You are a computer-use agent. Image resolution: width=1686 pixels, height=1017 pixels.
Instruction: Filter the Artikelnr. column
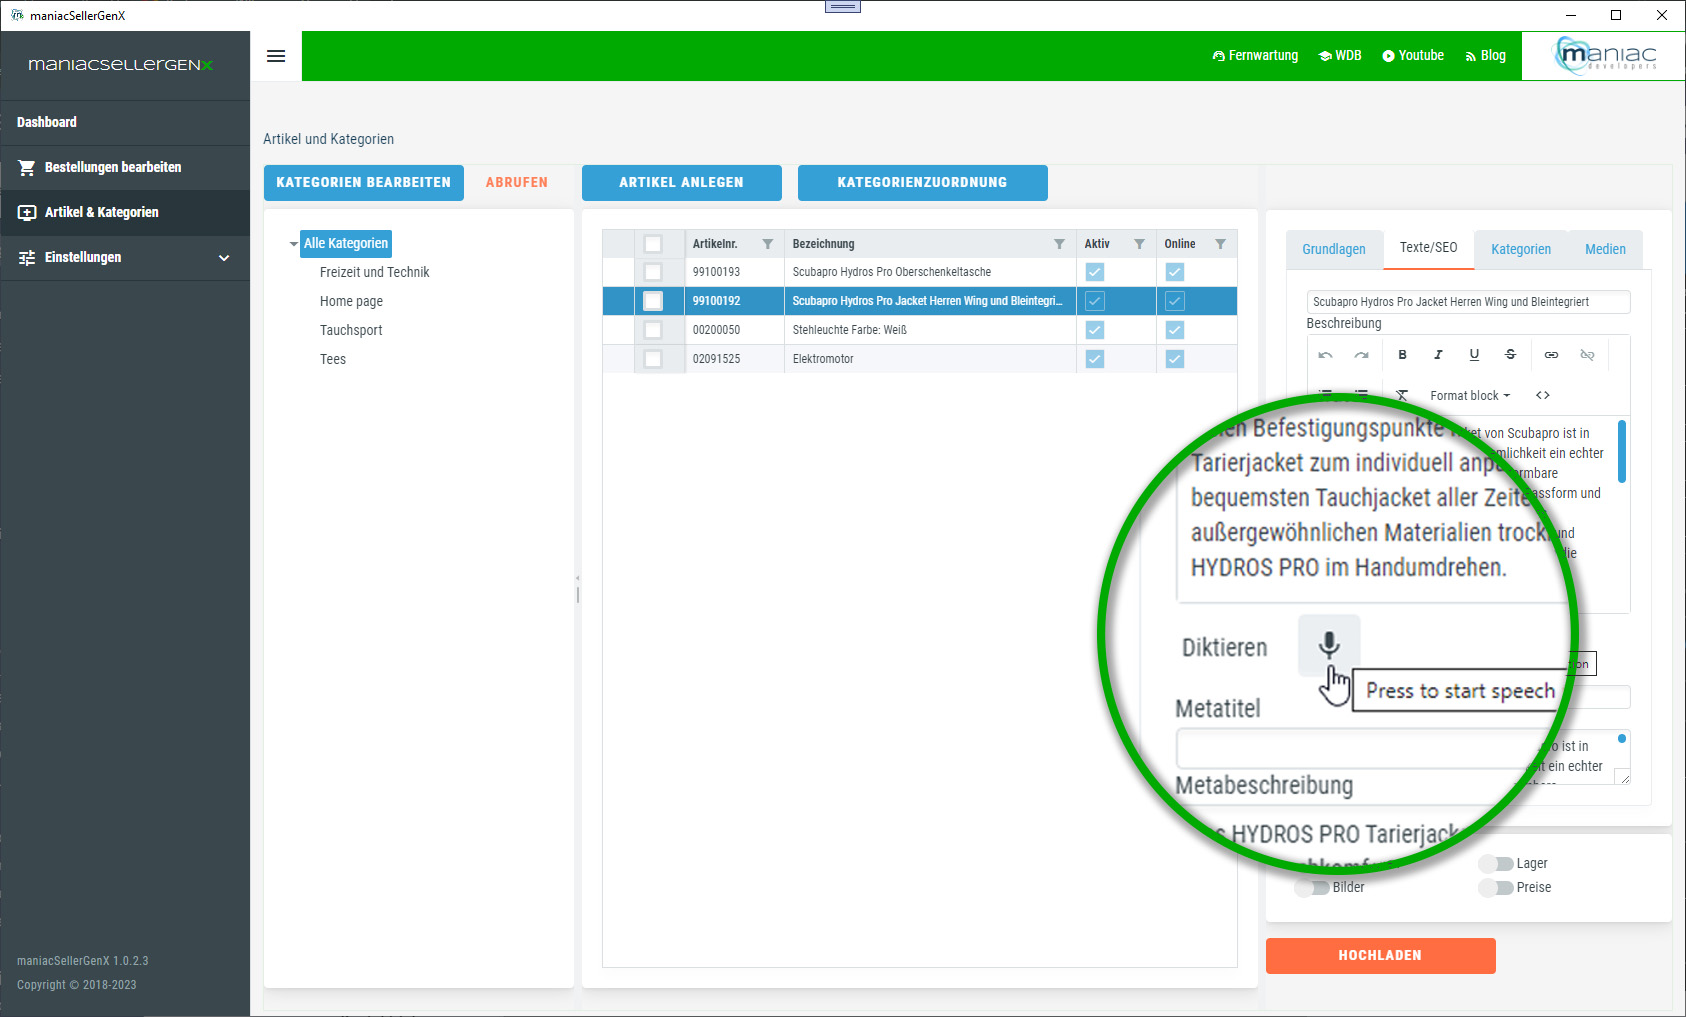coord(767,244)
